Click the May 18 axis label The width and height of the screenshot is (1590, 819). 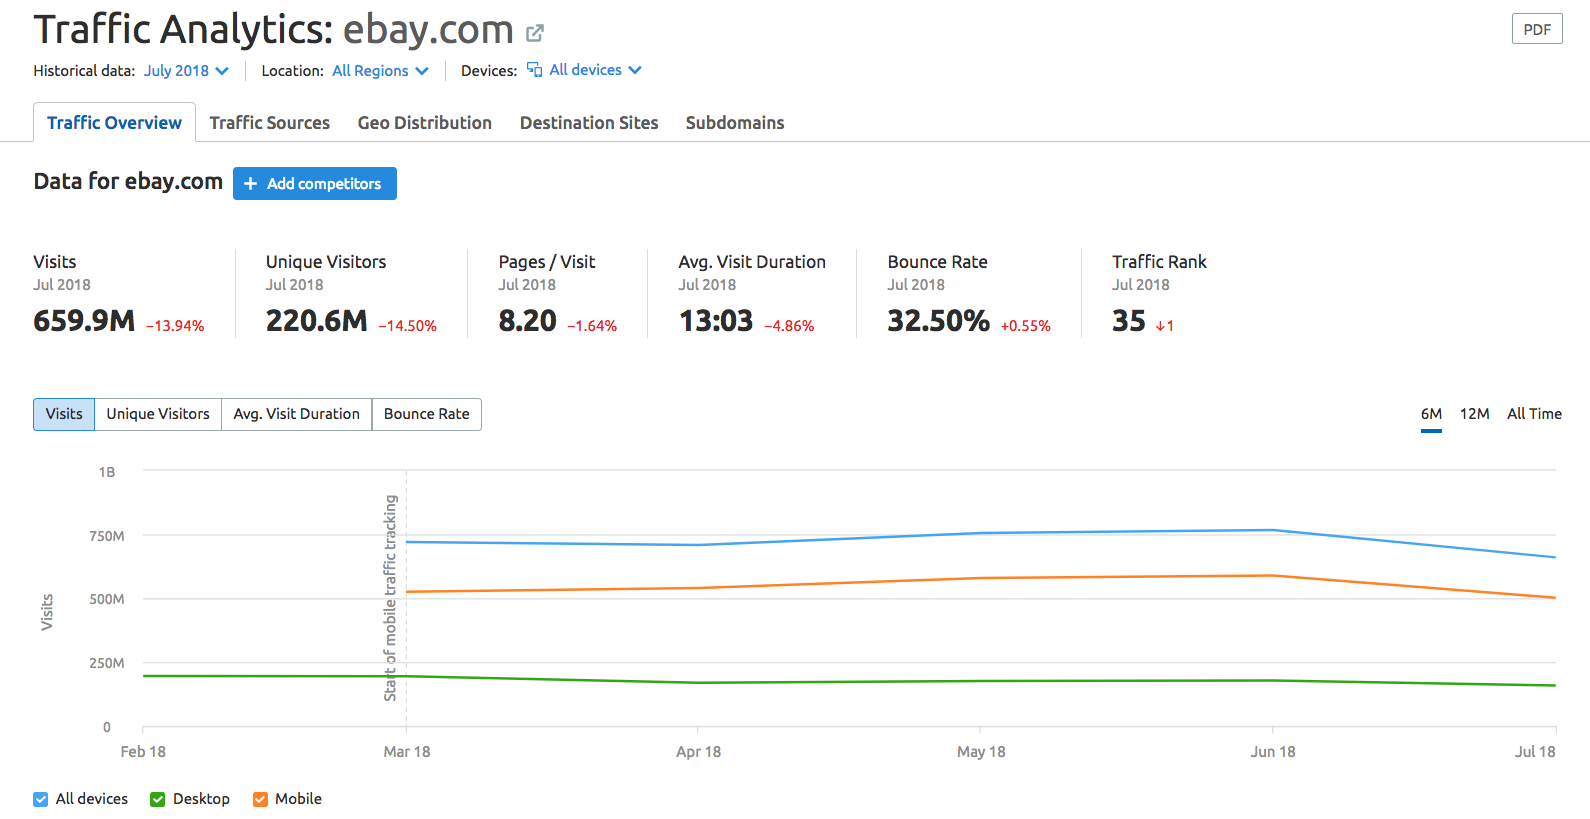tap(981, 752)
